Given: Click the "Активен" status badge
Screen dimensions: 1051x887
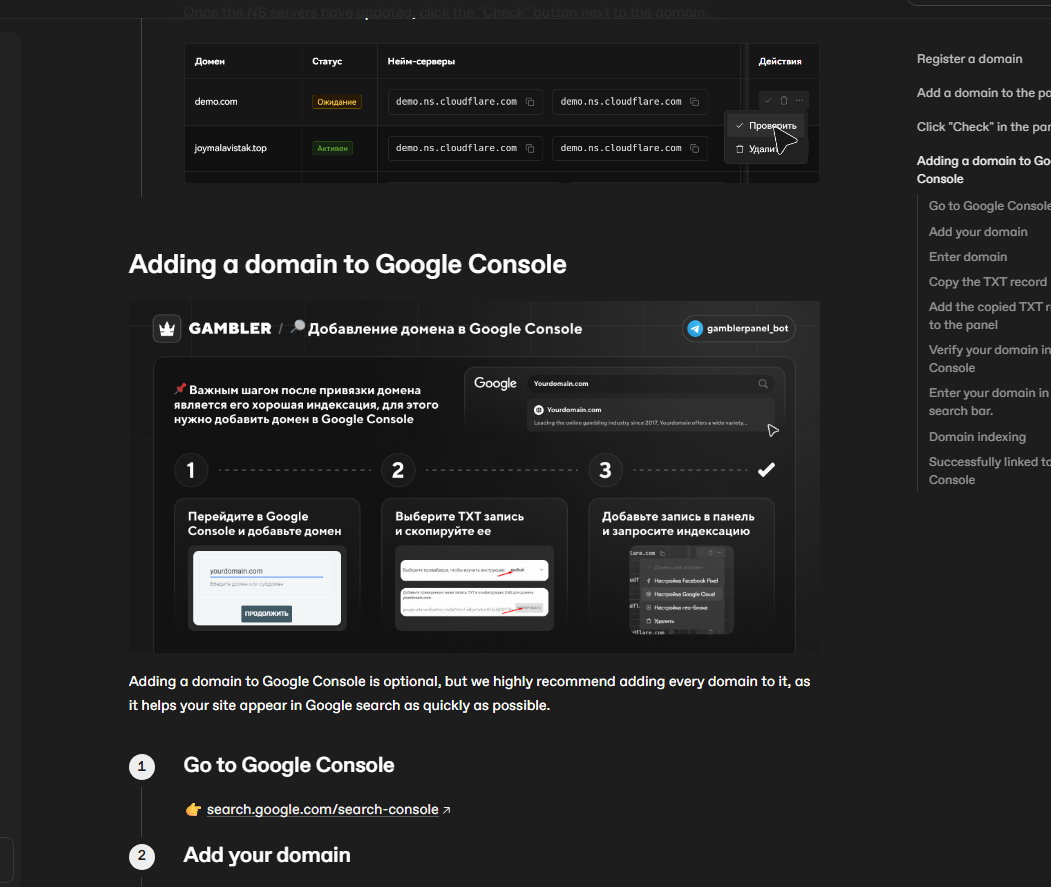Looking at the screenshot, I should (x=335, y=147).
